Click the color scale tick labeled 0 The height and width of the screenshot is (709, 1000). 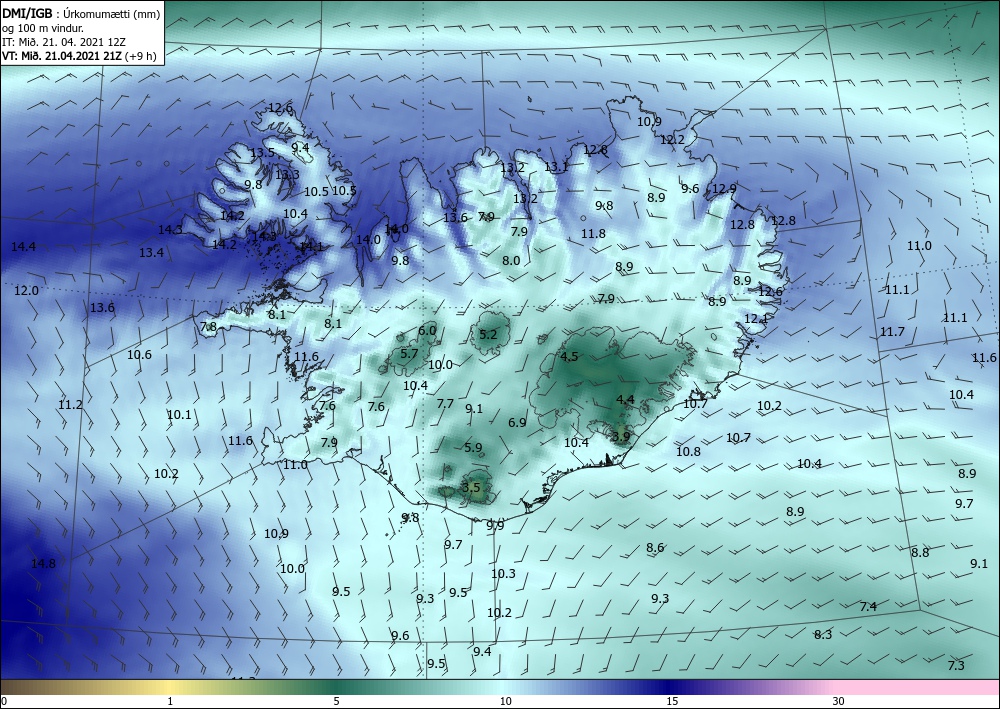[4, 702]
